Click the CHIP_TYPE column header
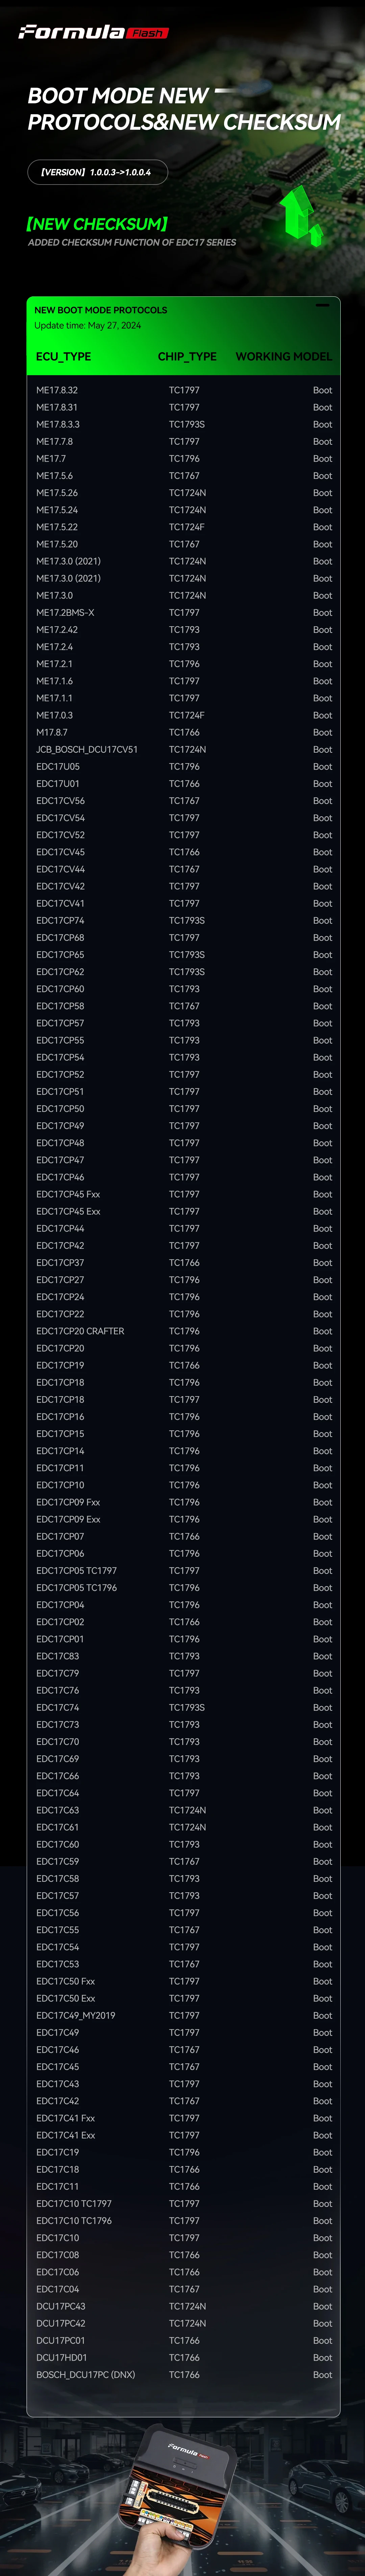 [187, 356]
